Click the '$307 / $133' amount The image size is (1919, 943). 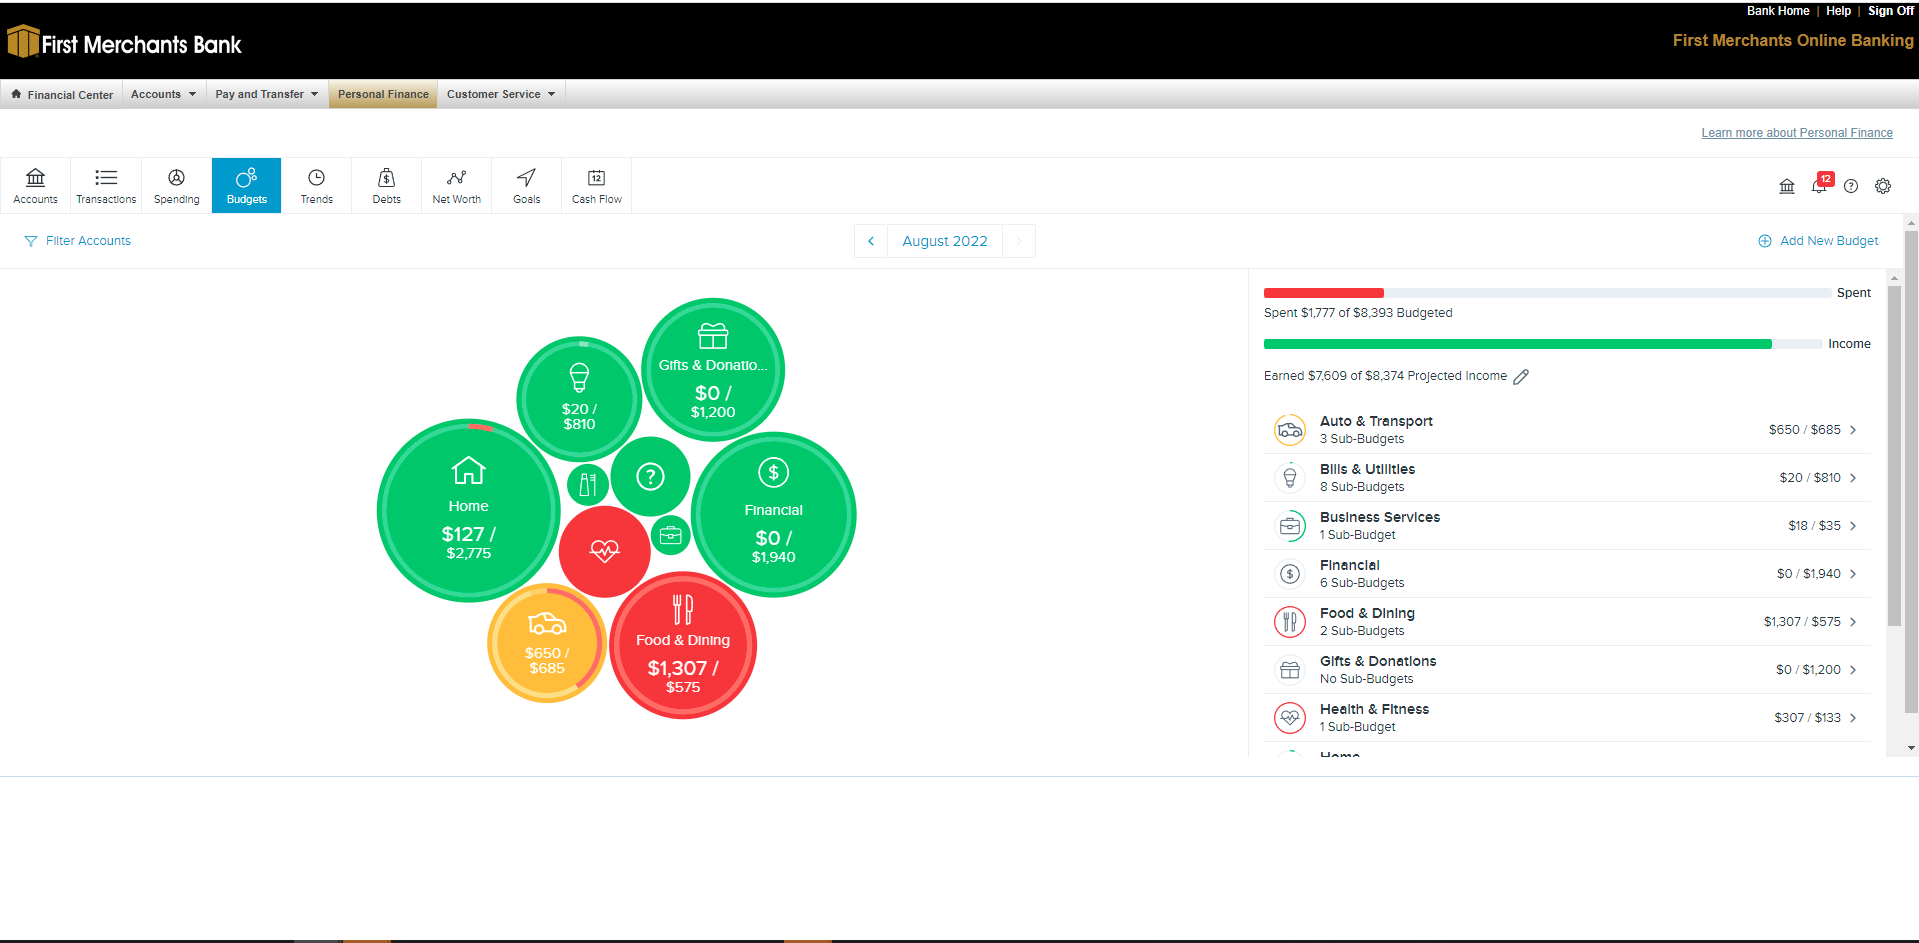(x=1807, y=718)
